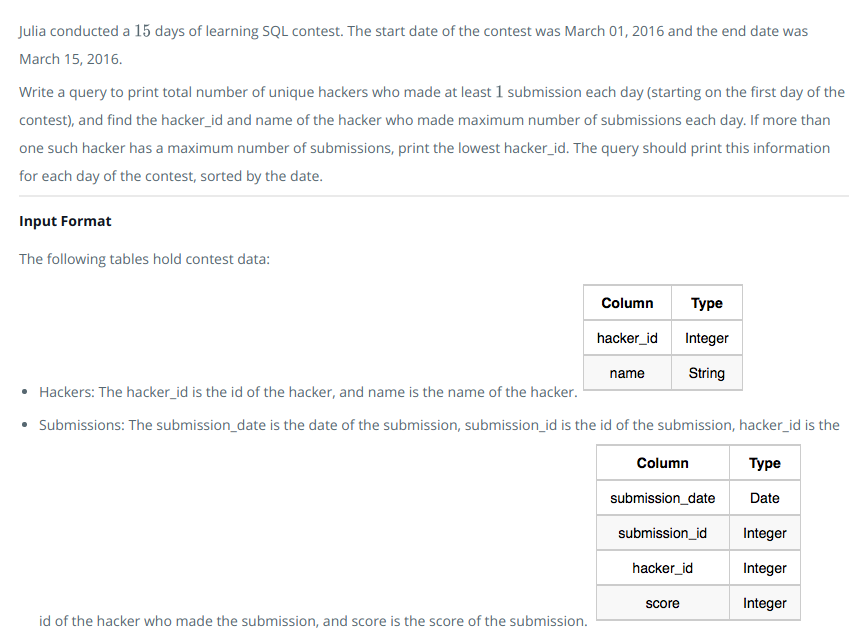The height and width of the screenshot is (641, 863).
Task: Click the Date type cell
Action: pos(764,498)
